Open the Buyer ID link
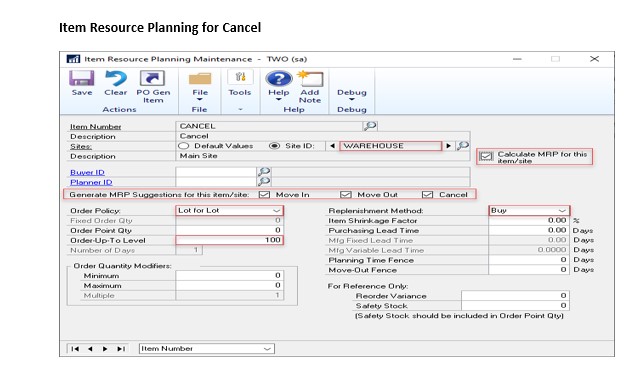The width and height of the screenshot is (641, 370). click(87, 173)
